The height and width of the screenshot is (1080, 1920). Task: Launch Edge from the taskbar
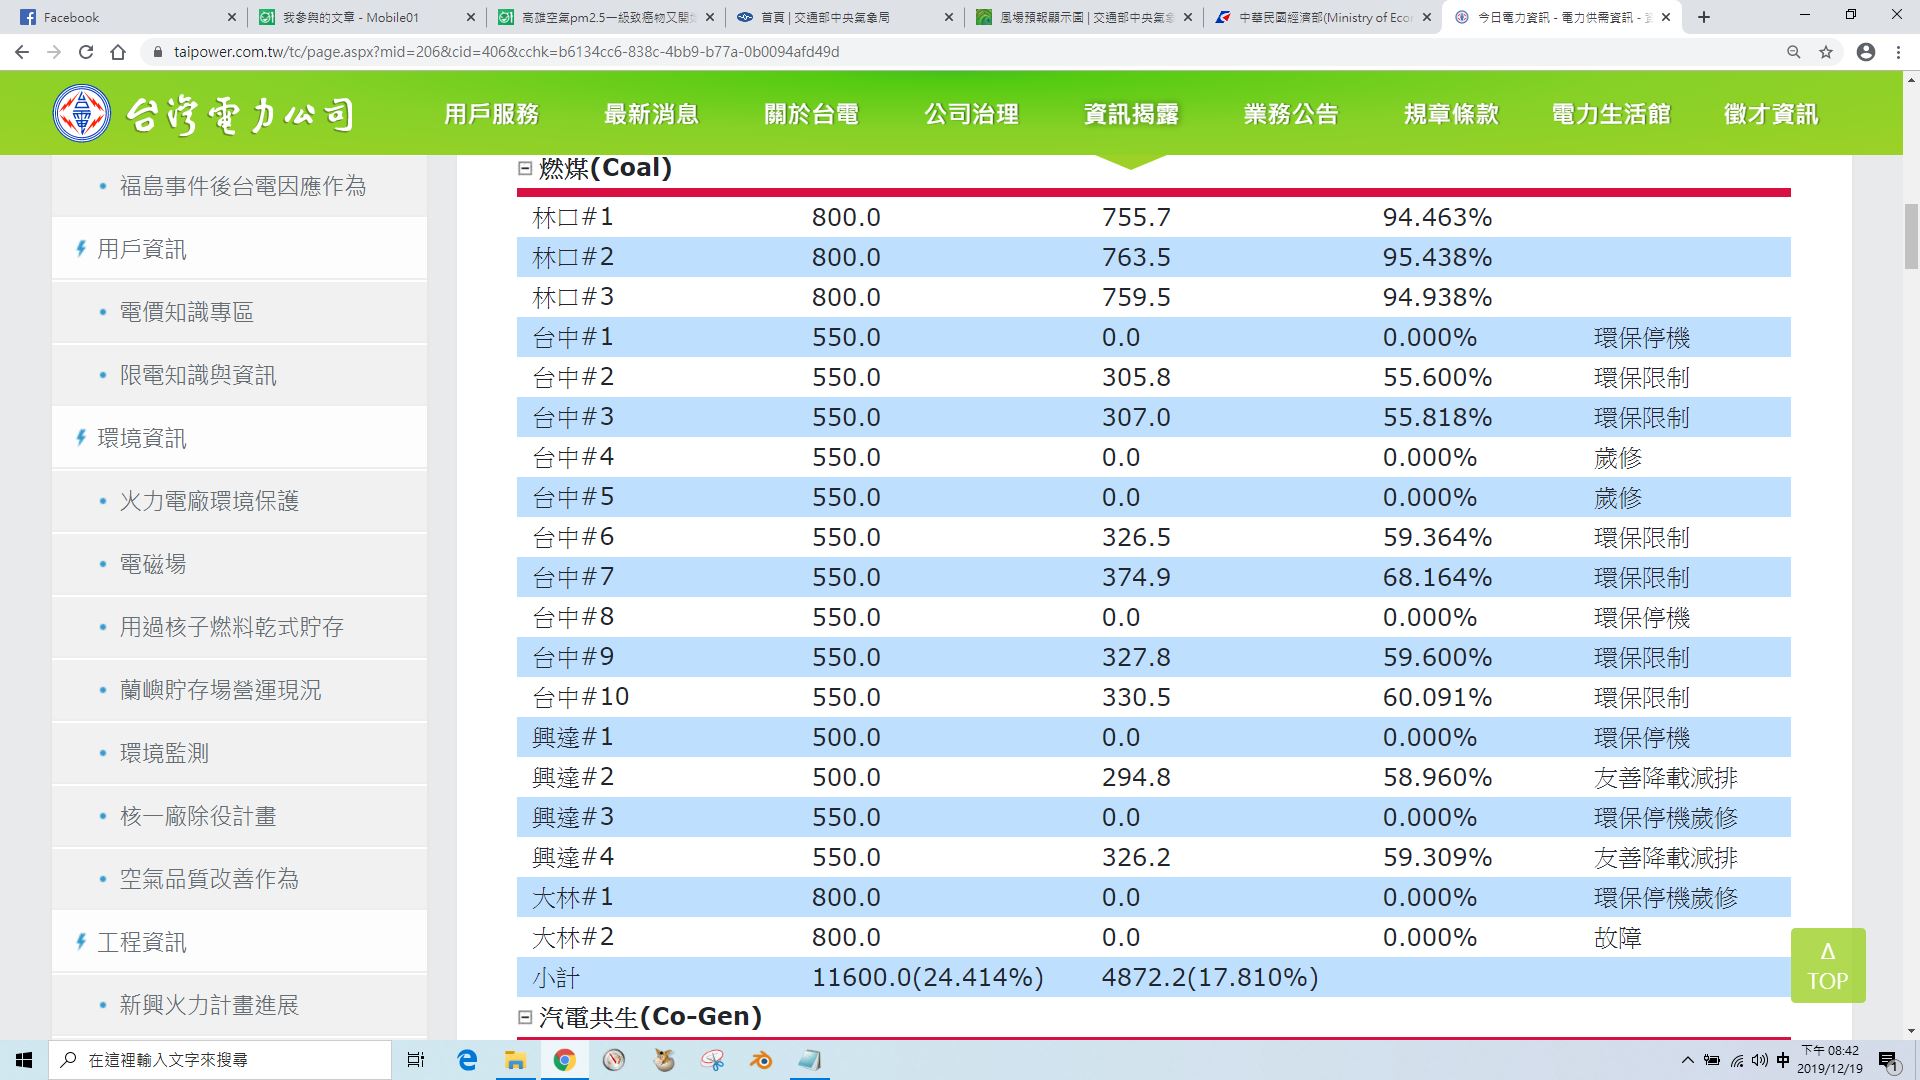(467, 1060)
